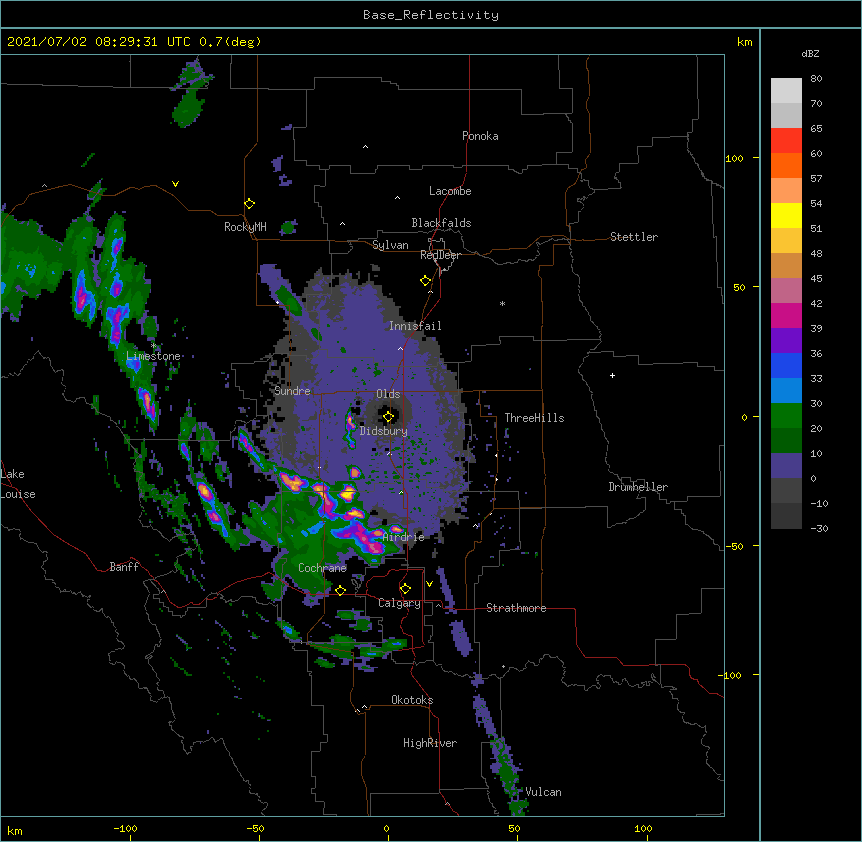This screenshot has height=842, width=862.
Task: Click the Sundre label
Action: pos(292,391)
